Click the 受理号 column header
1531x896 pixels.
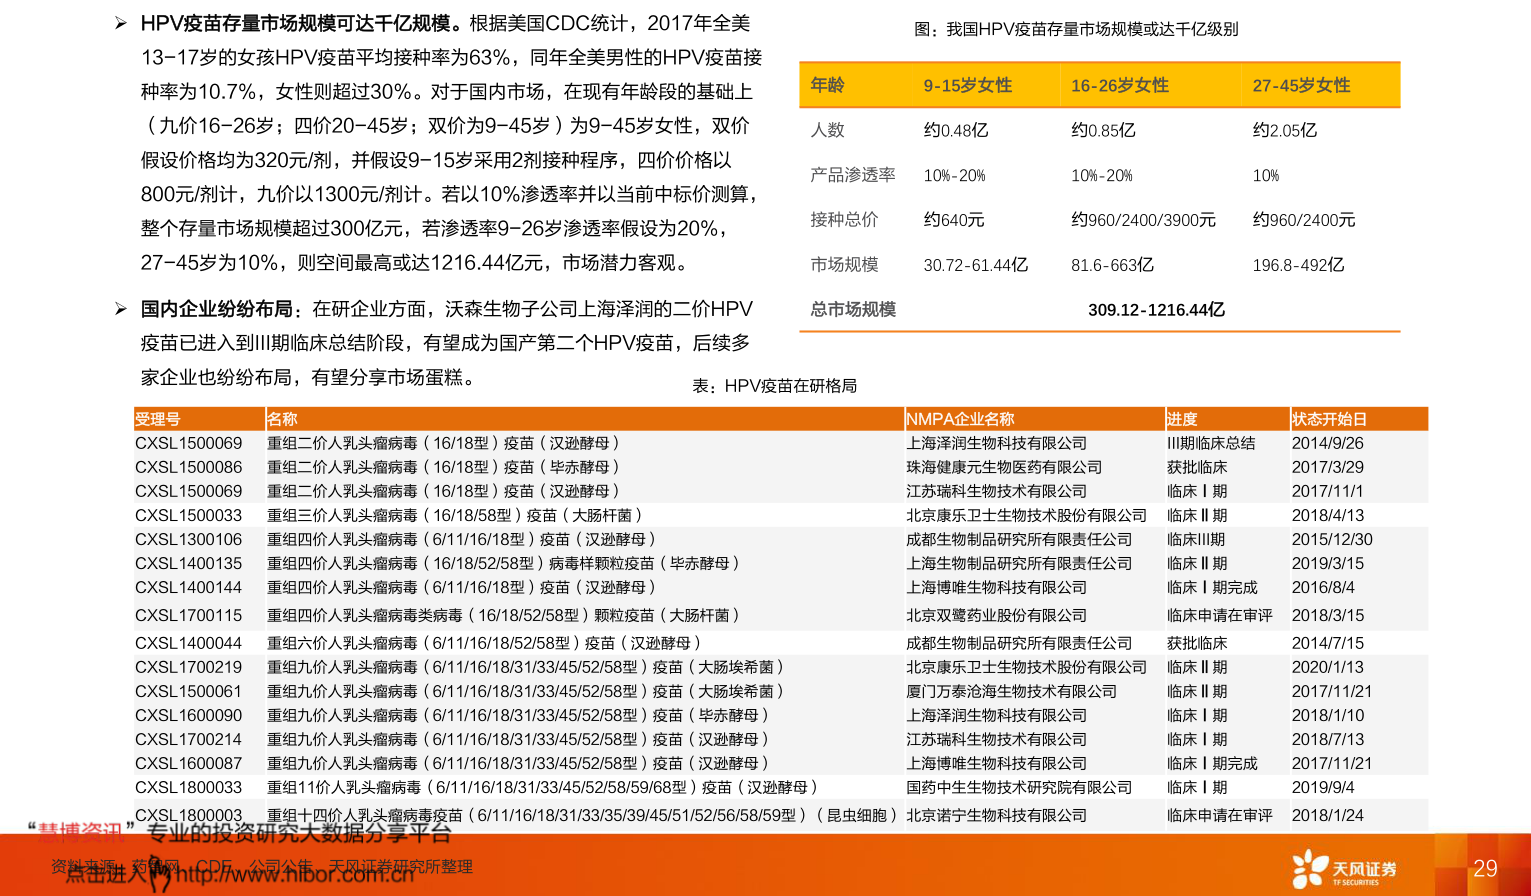pos(158,419)
